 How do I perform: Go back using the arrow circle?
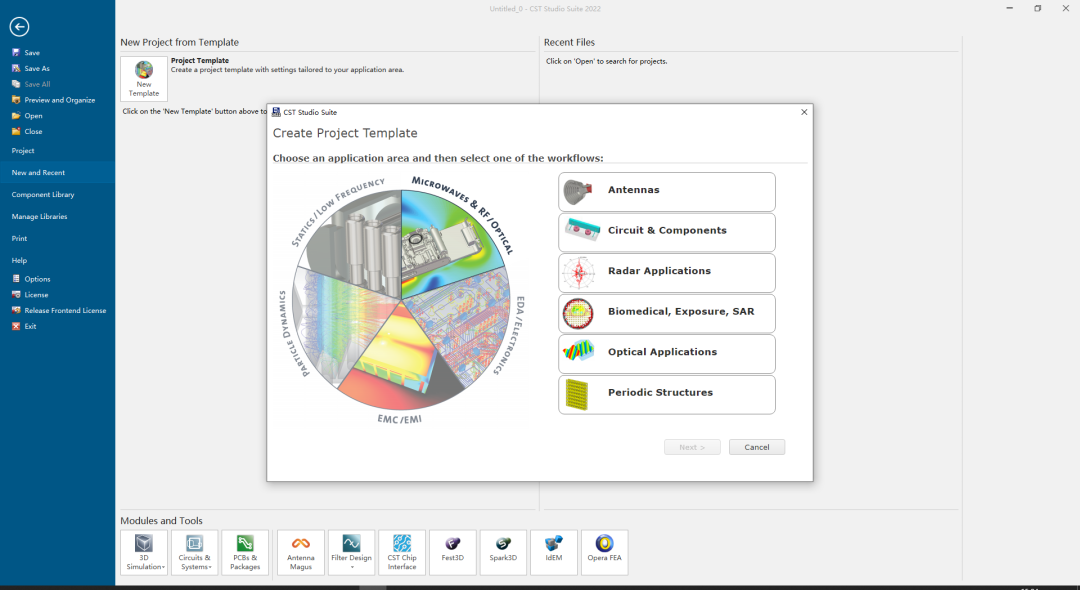click(19, 27)
